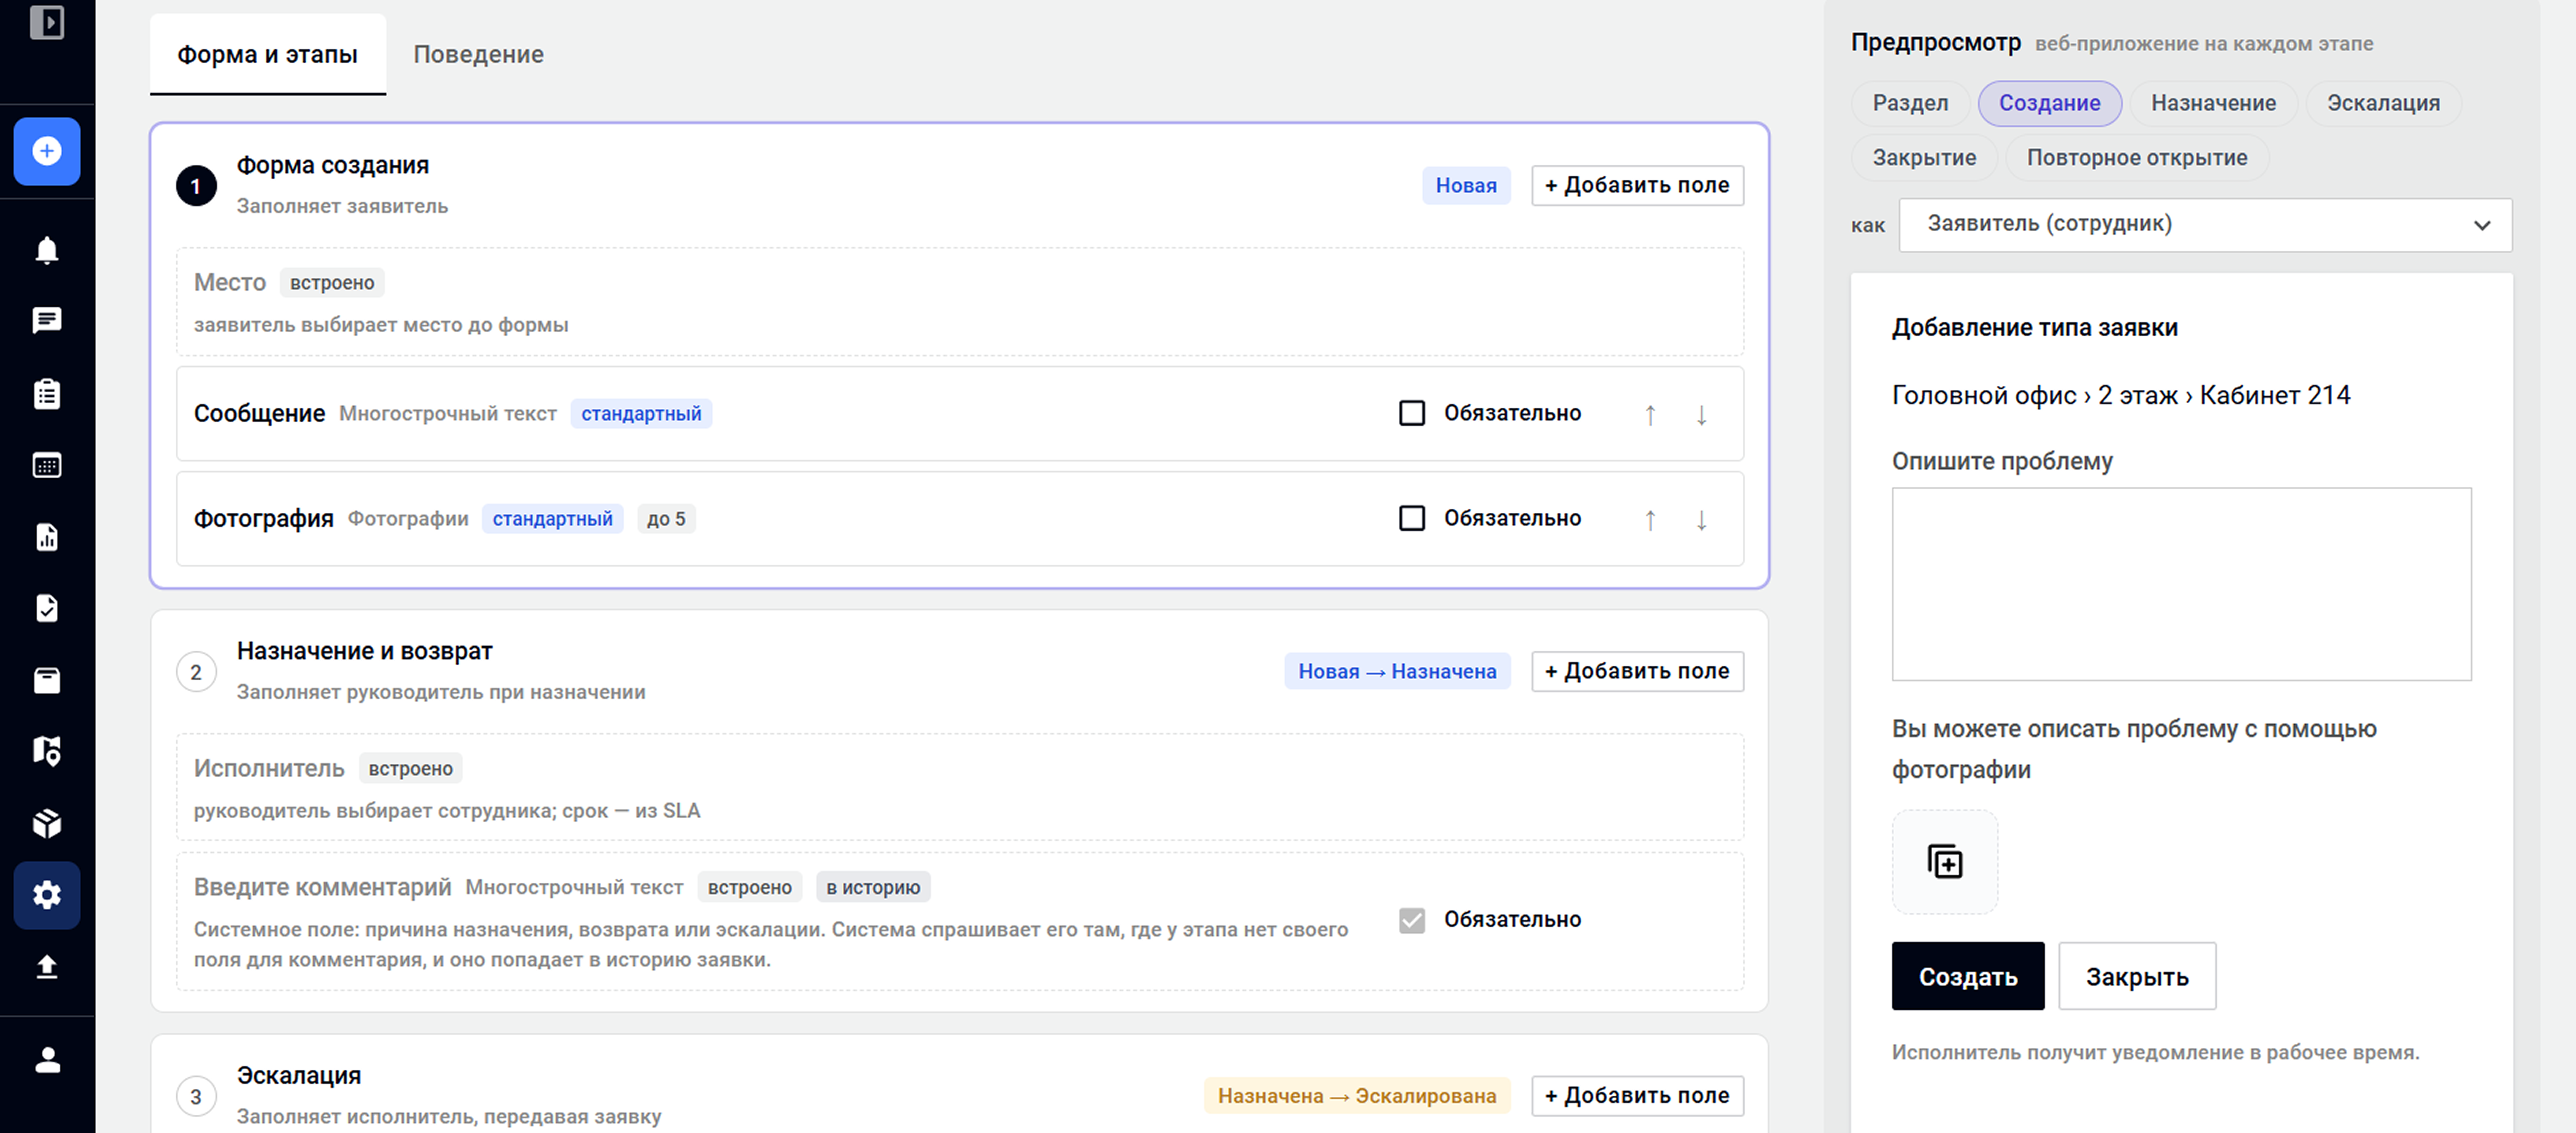Image resolution: width=2576 pixels, height=1133 pixels.
Task: Move the Фотография field up
Action: [x=1650, y=519]
